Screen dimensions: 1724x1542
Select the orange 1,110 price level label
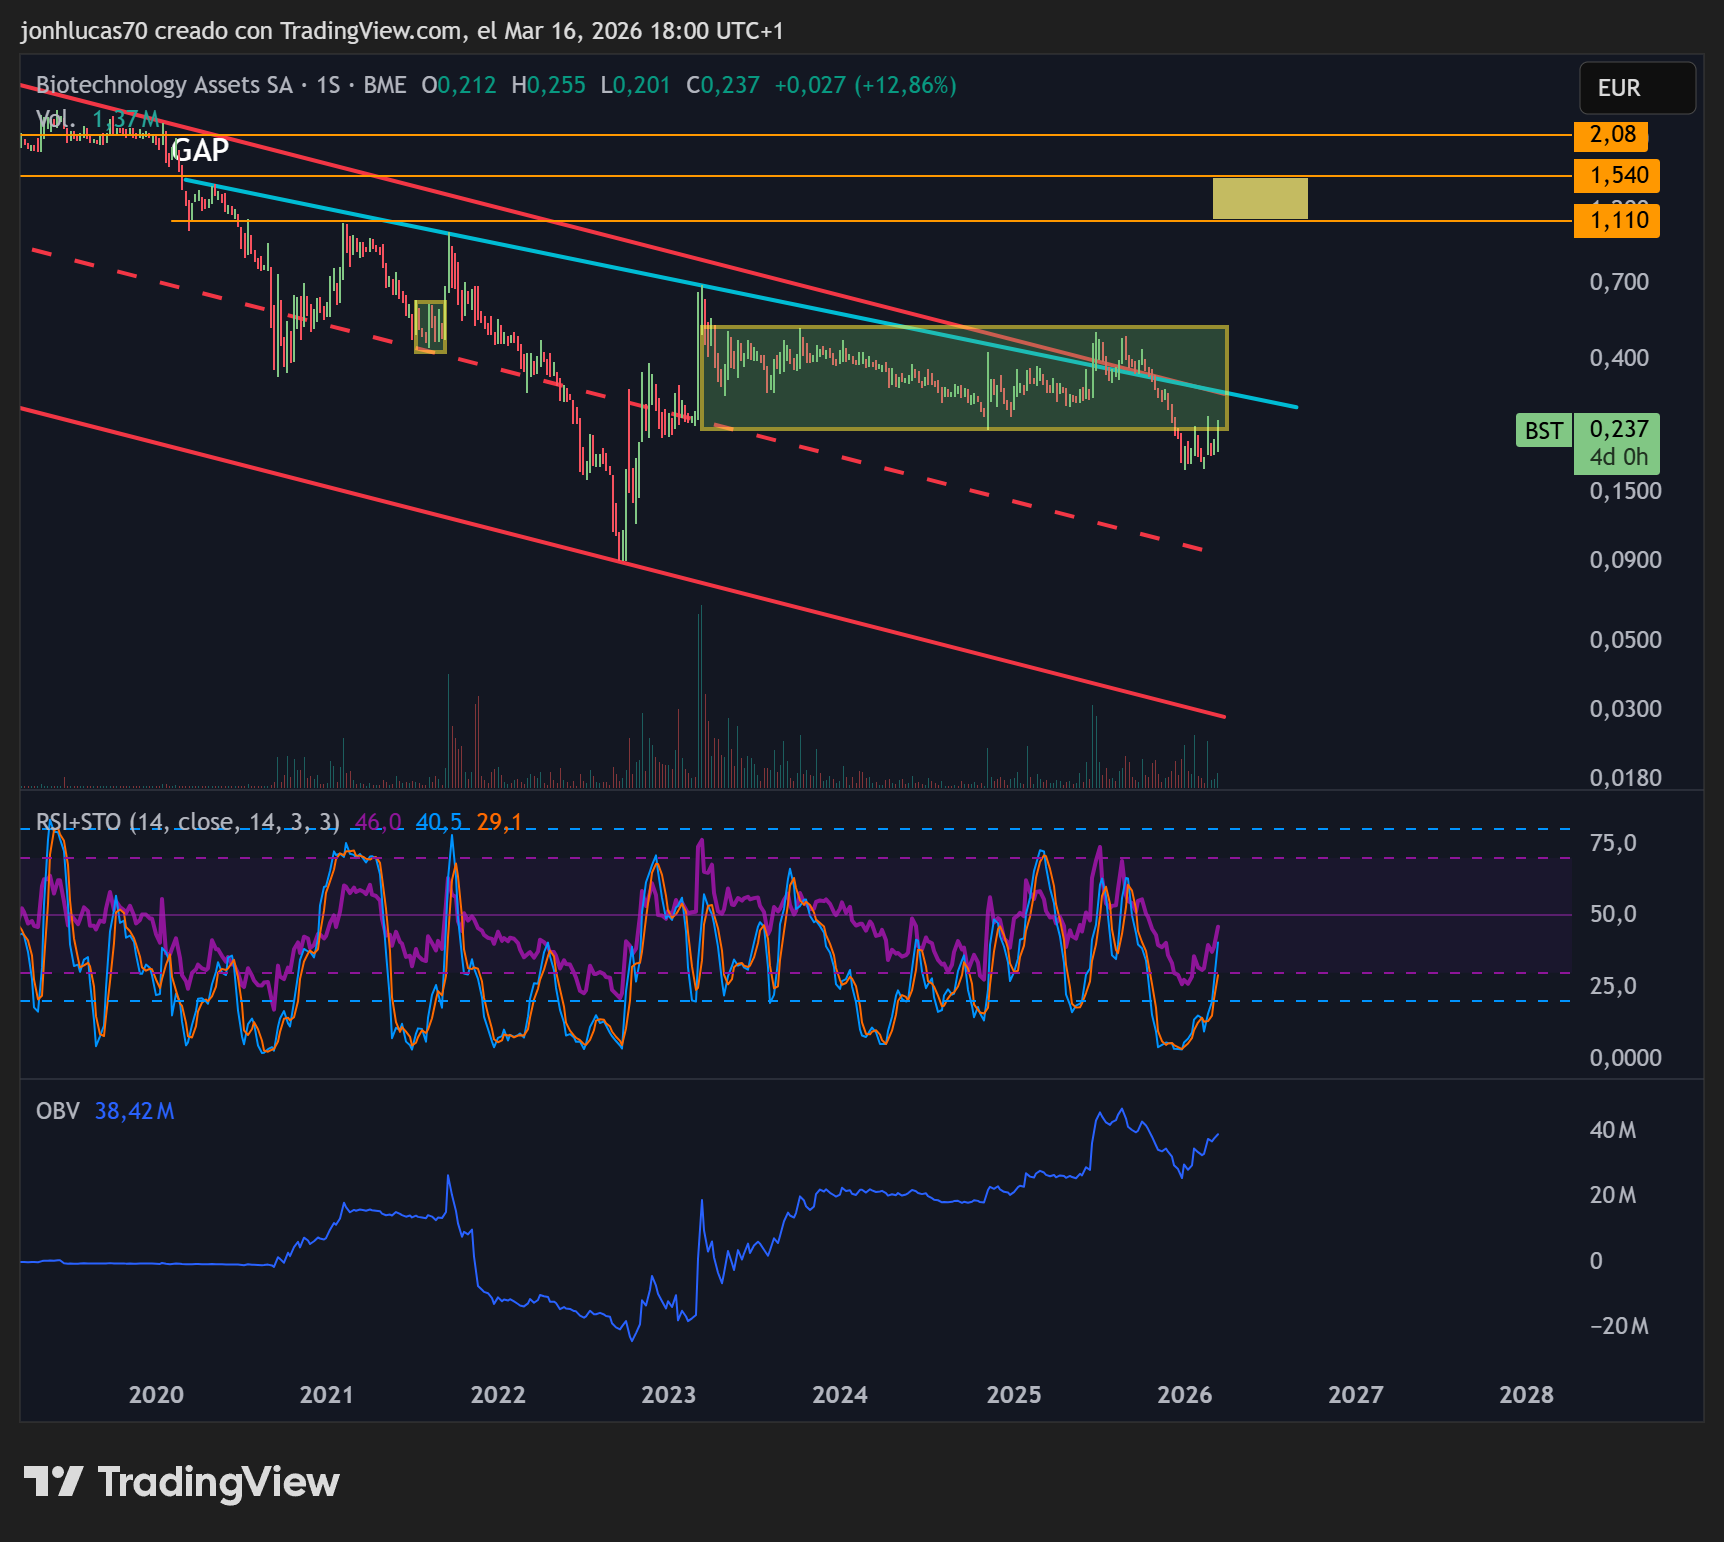pos(1617,221)
